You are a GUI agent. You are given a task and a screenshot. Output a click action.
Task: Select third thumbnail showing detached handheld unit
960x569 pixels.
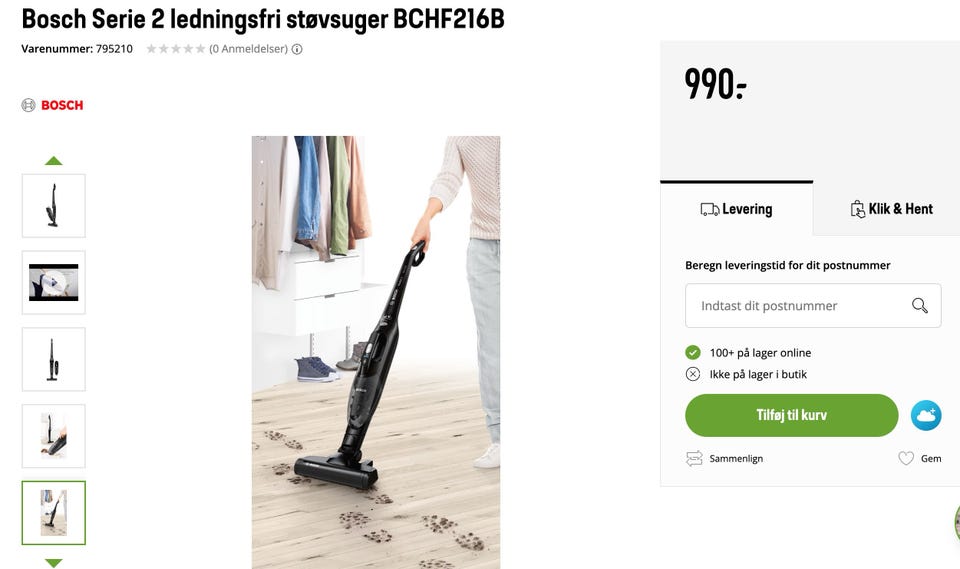54,359
